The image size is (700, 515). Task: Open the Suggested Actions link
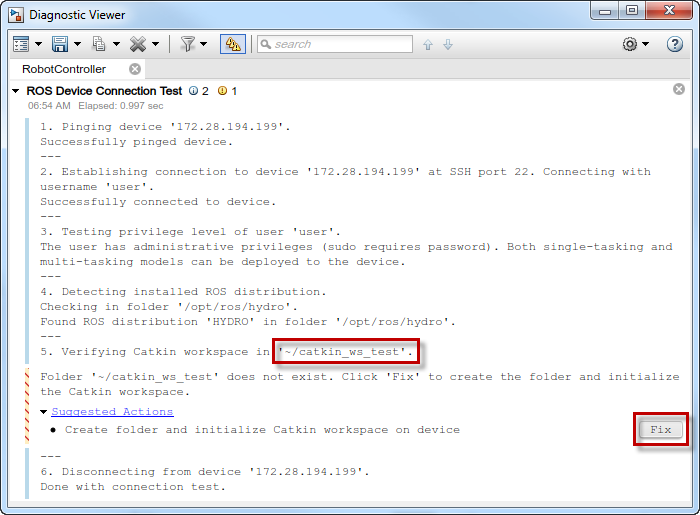point(112,411)
